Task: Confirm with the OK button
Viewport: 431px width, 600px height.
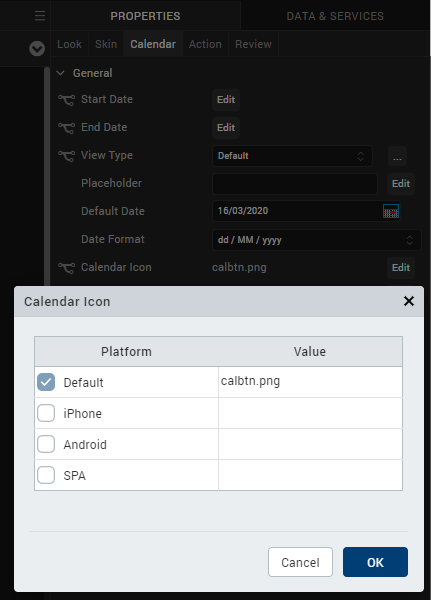Action: (375, 562)
